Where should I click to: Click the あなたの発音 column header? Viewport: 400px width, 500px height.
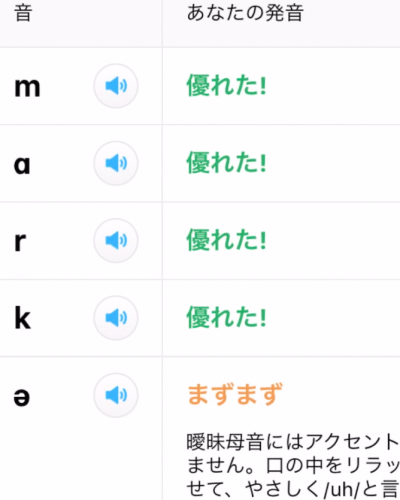[245, 13]
